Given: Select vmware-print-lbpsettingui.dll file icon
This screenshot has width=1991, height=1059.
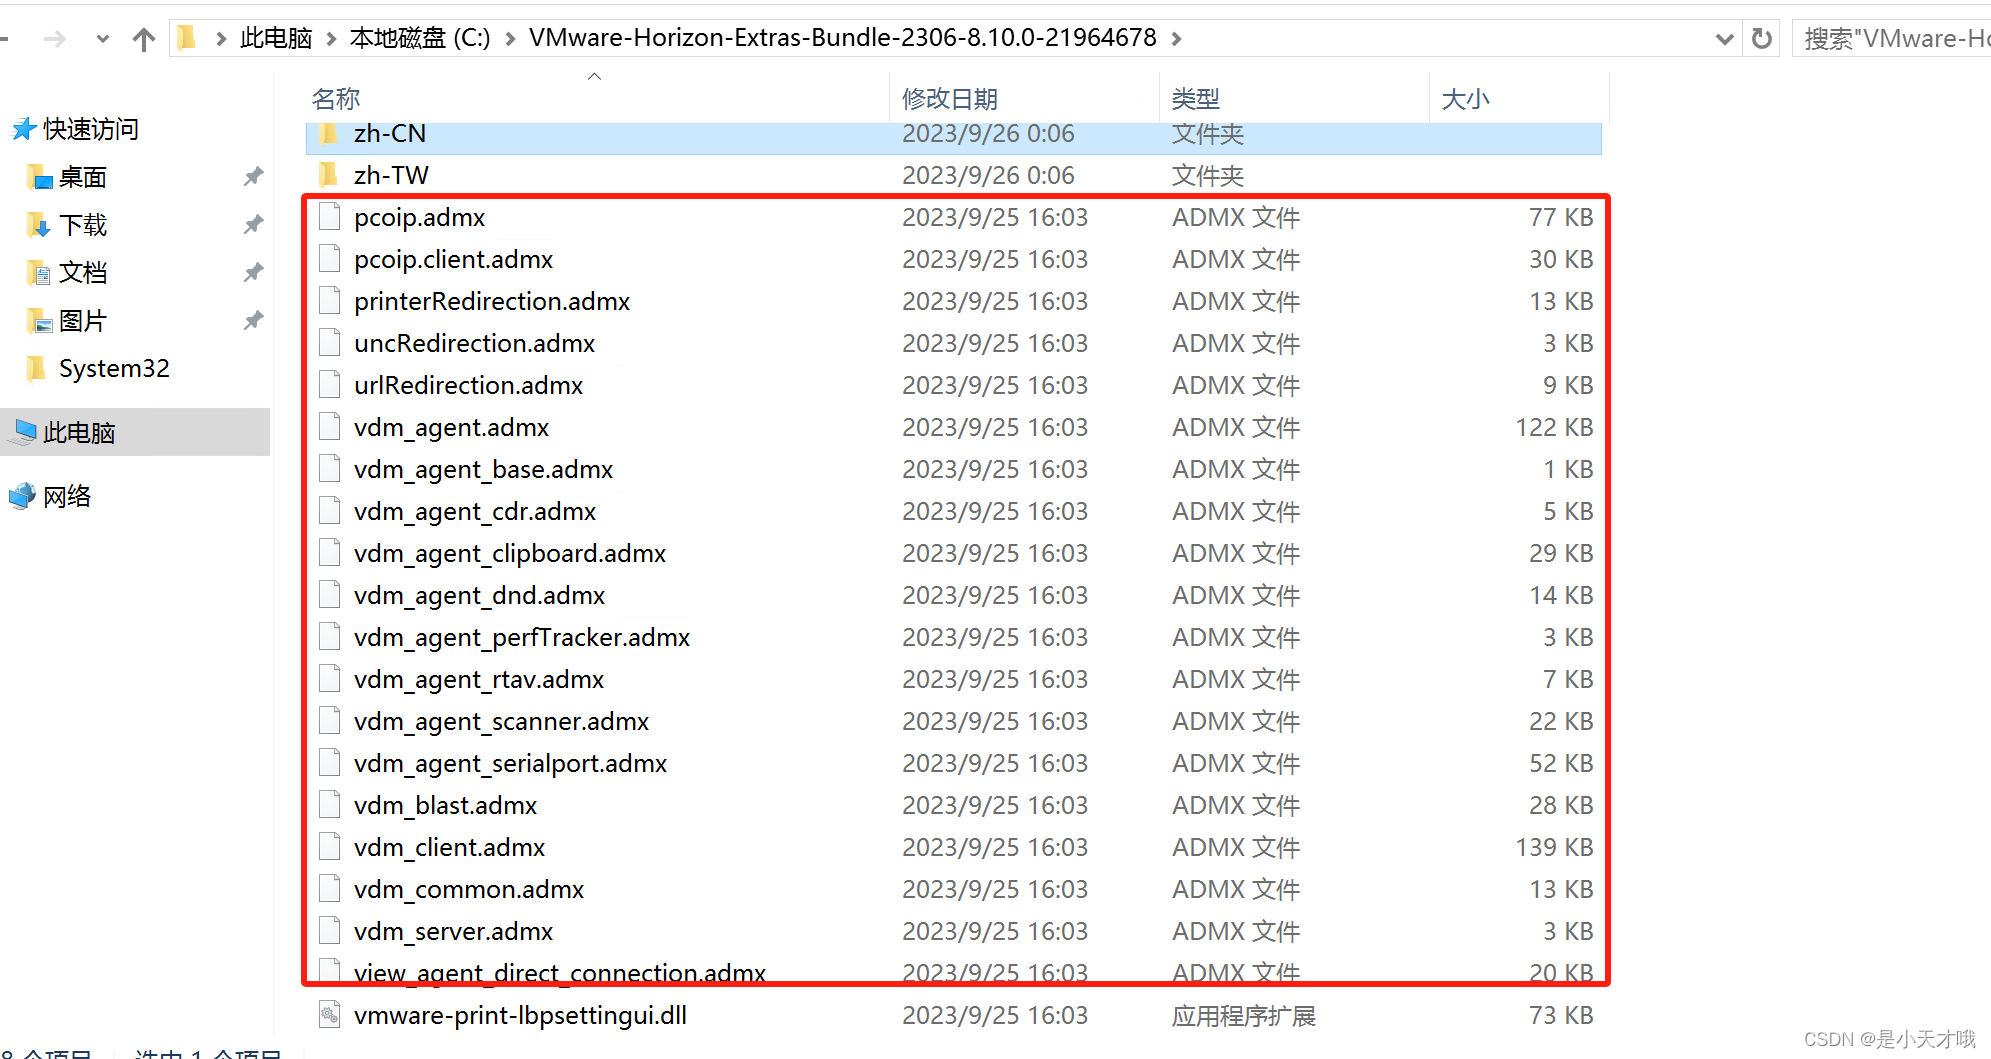Looking at the screenshot, I should coord(329,1015).
